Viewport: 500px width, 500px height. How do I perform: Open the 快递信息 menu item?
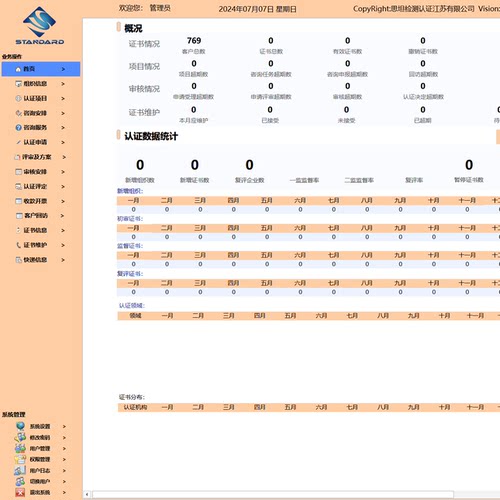(35, 260)
